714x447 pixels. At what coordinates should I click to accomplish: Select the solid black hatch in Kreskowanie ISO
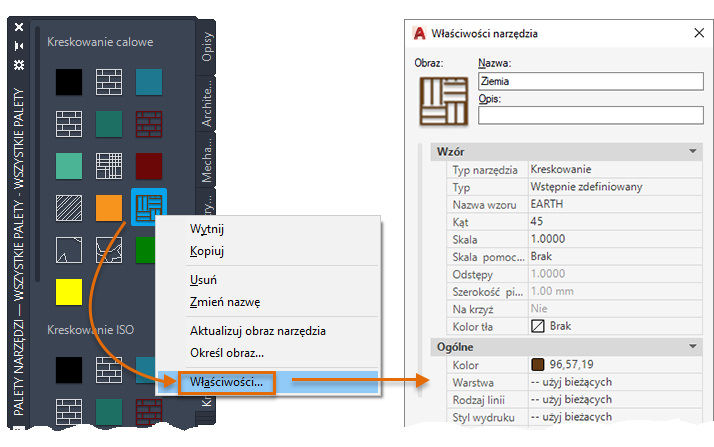[69, 370]
